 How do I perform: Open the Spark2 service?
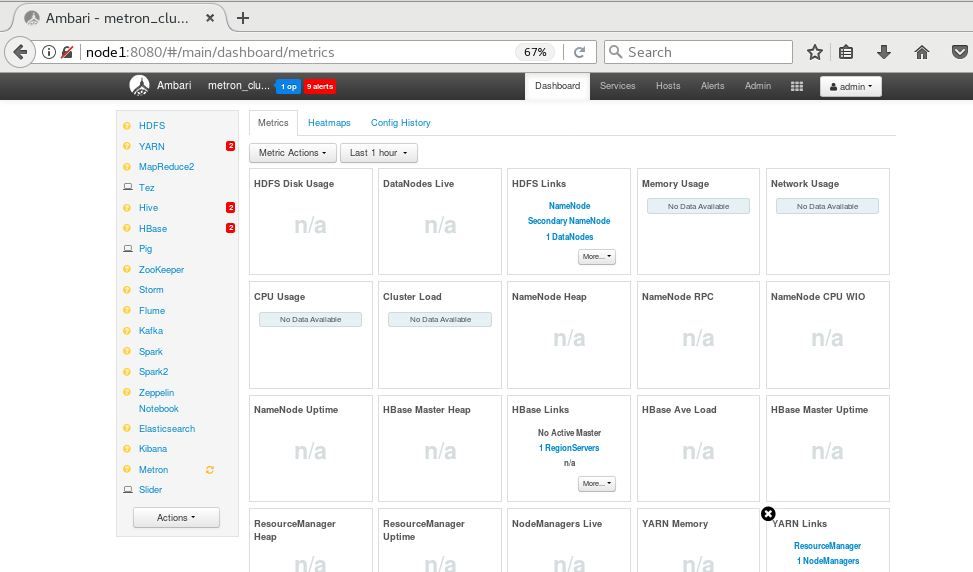153,372
